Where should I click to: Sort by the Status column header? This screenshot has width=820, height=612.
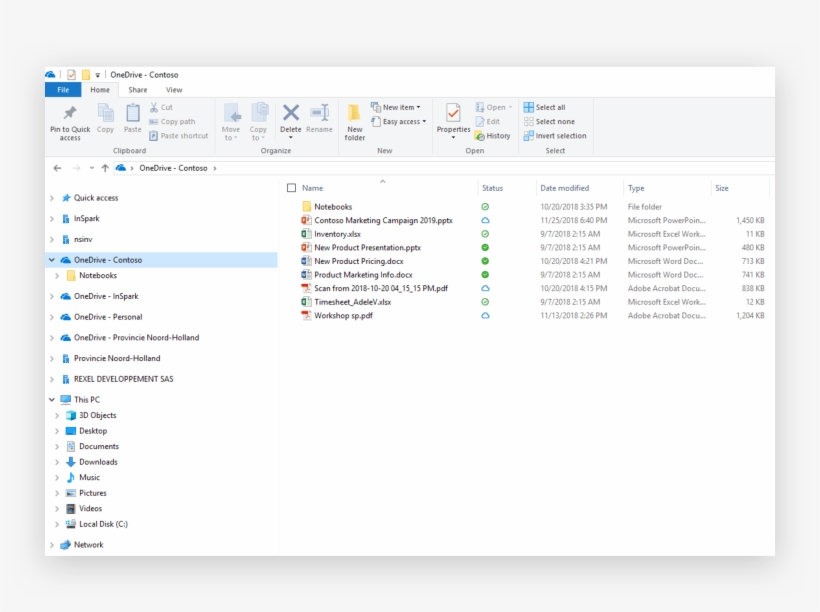click(x=492, y=188)
